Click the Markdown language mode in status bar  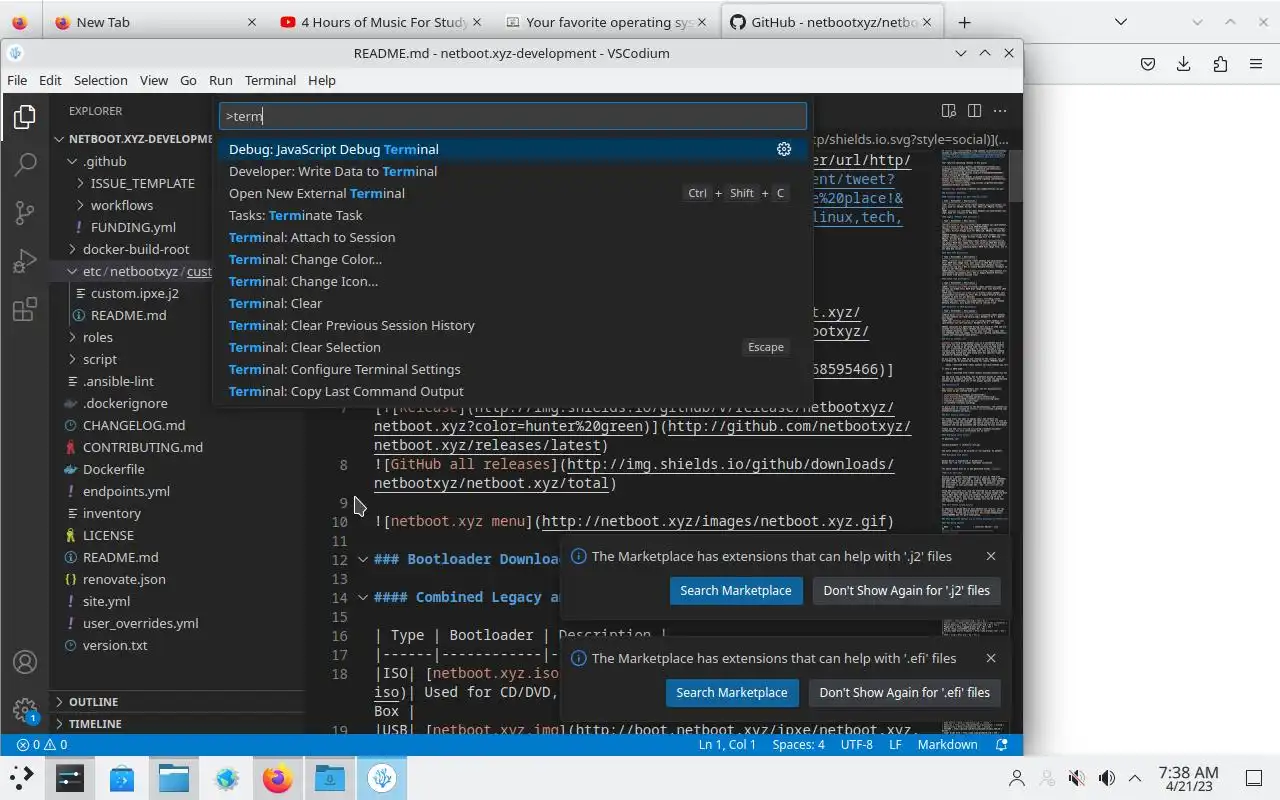[x=947, y=744]
